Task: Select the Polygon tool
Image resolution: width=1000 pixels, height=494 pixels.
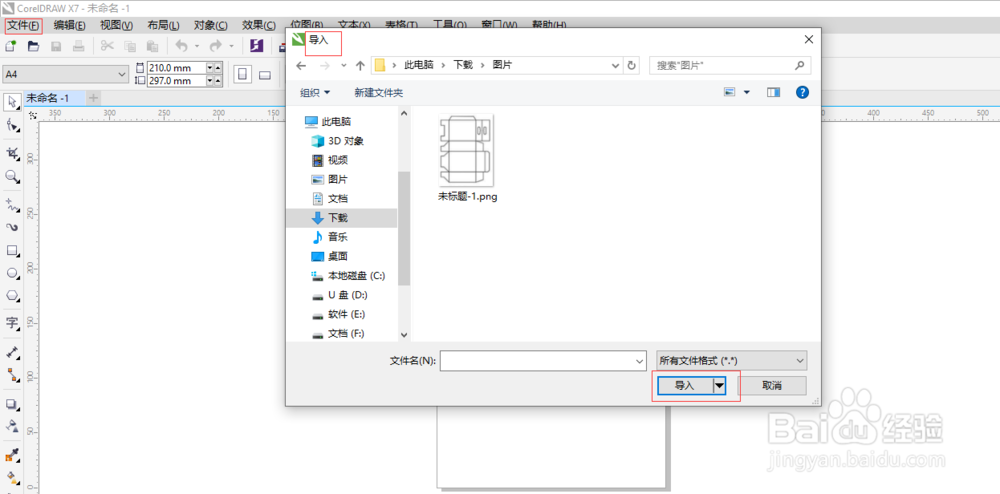Action: click(x=11, y=296)
